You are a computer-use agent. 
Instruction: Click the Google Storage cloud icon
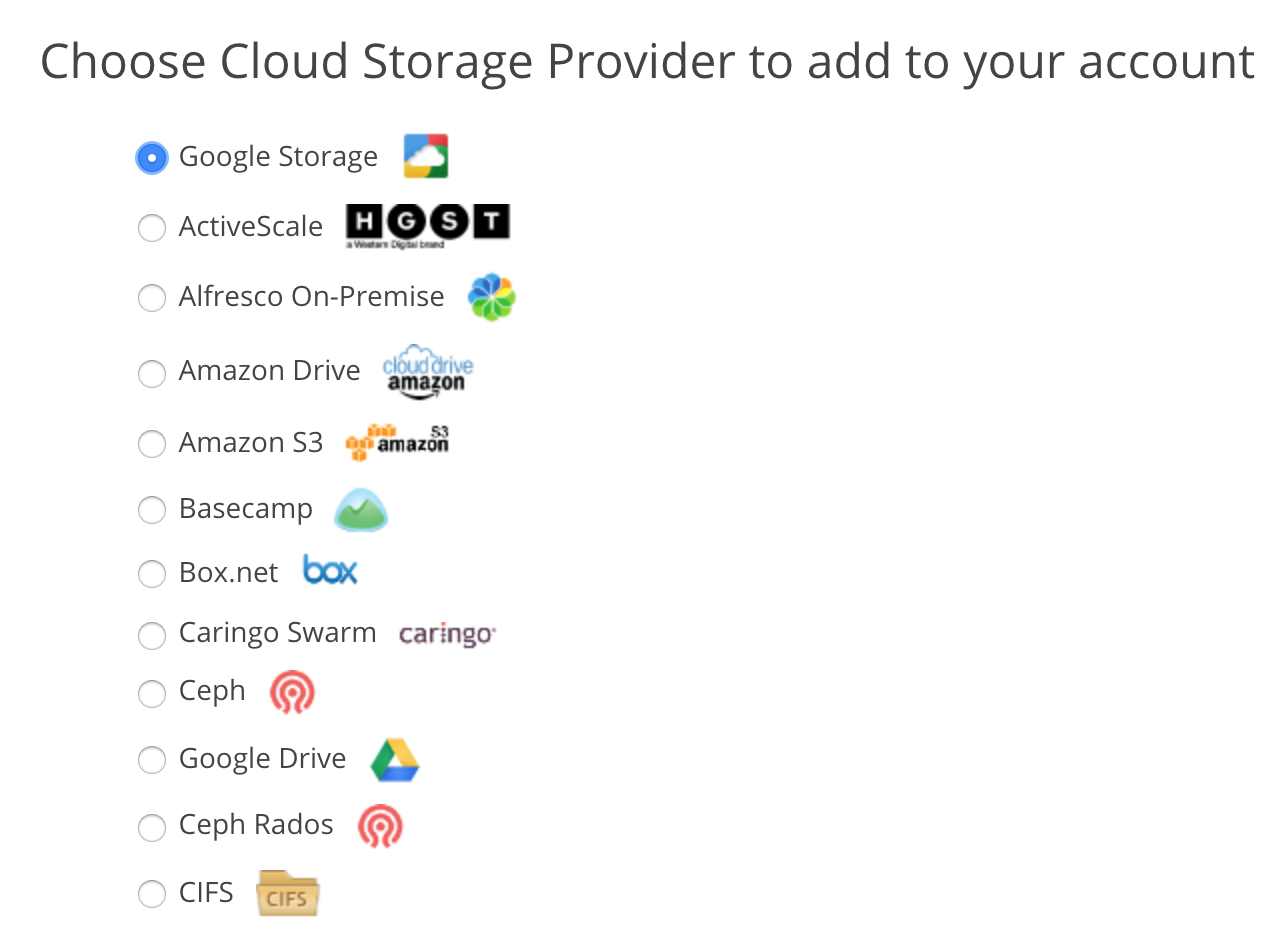click(x=426, y=157)
